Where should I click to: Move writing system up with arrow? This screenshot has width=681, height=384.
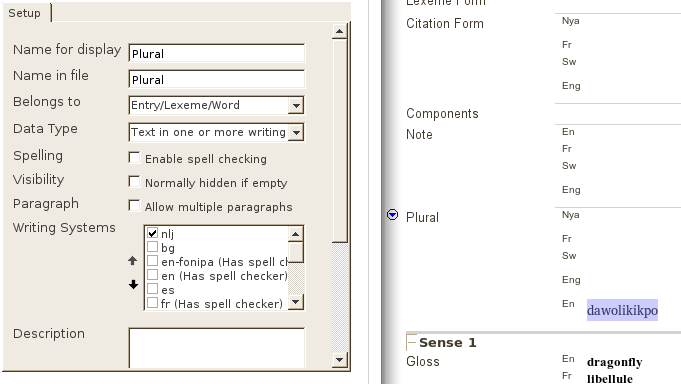tap(133, 261)
